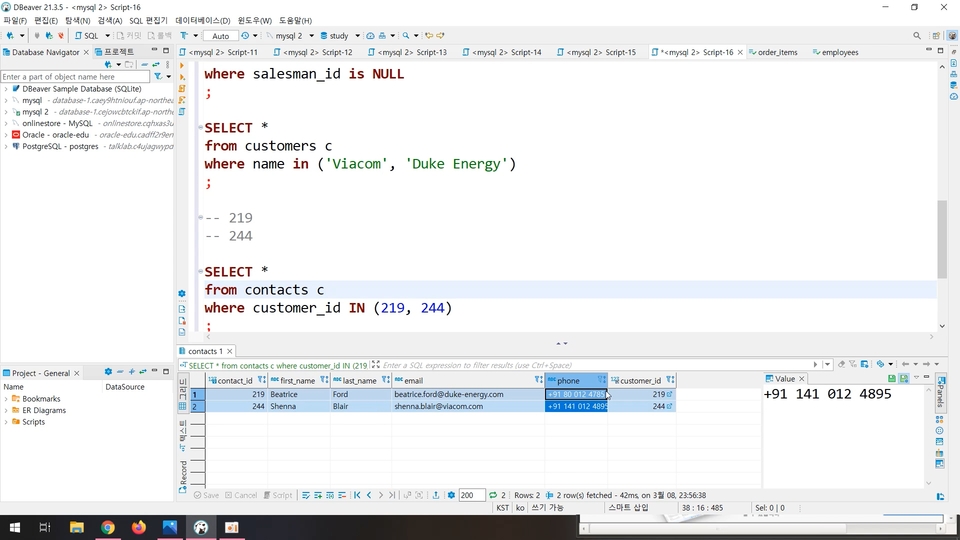This screenshot has width=960, height=540.
Task: Toggle grid view mode button
Action: pos(183,392)
